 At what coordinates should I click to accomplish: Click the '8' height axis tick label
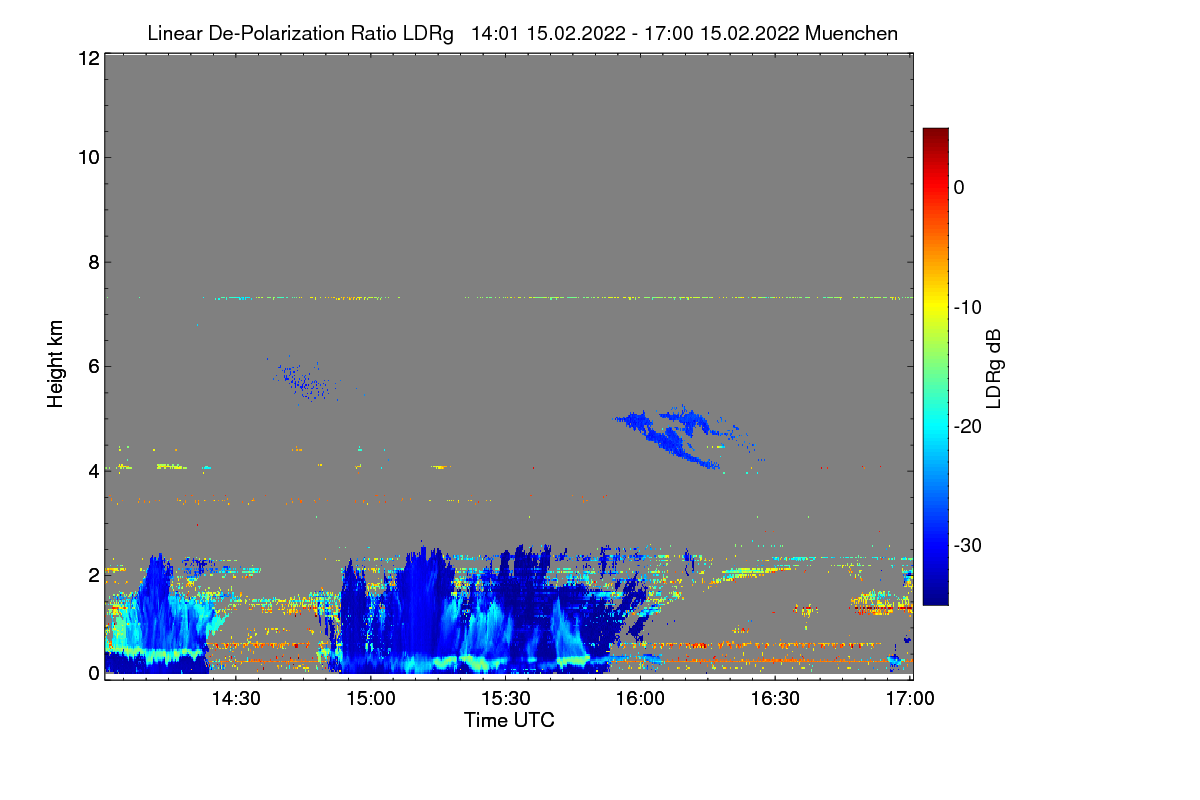pyautogui.click(x=92, y=262)
